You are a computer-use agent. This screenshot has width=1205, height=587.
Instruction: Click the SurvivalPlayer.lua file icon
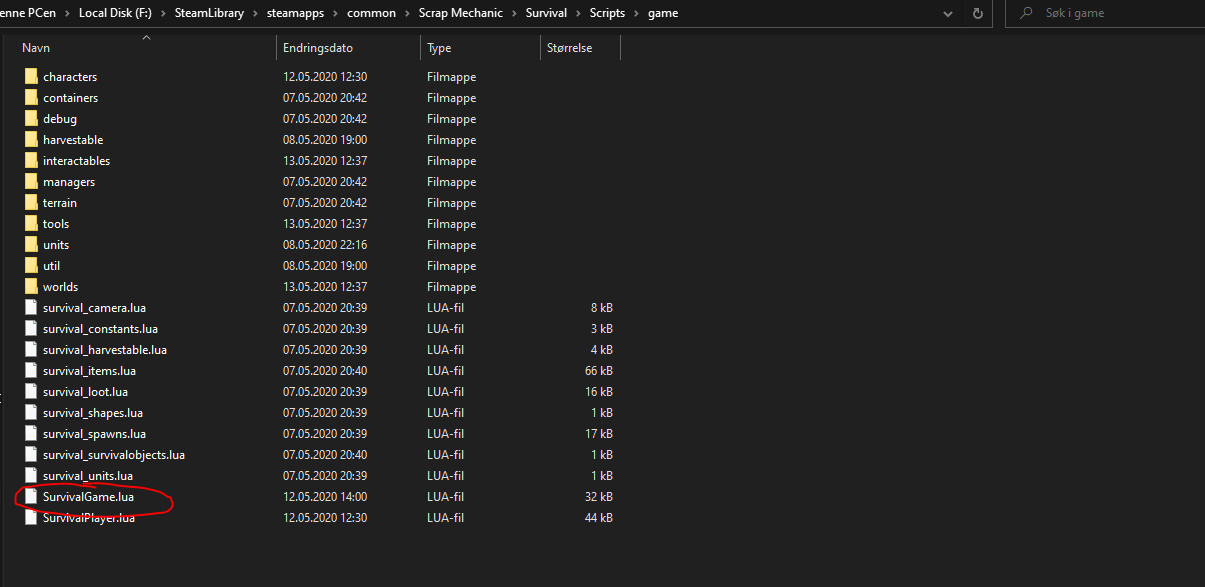click(x=31, y=518)
